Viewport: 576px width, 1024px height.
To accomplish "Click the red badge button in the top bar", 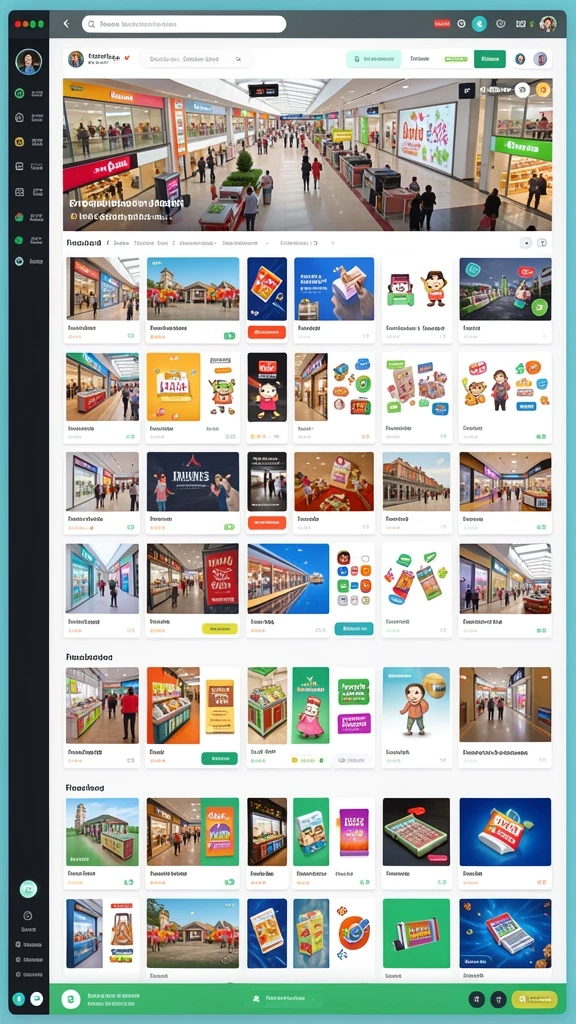I will [443, 24].
